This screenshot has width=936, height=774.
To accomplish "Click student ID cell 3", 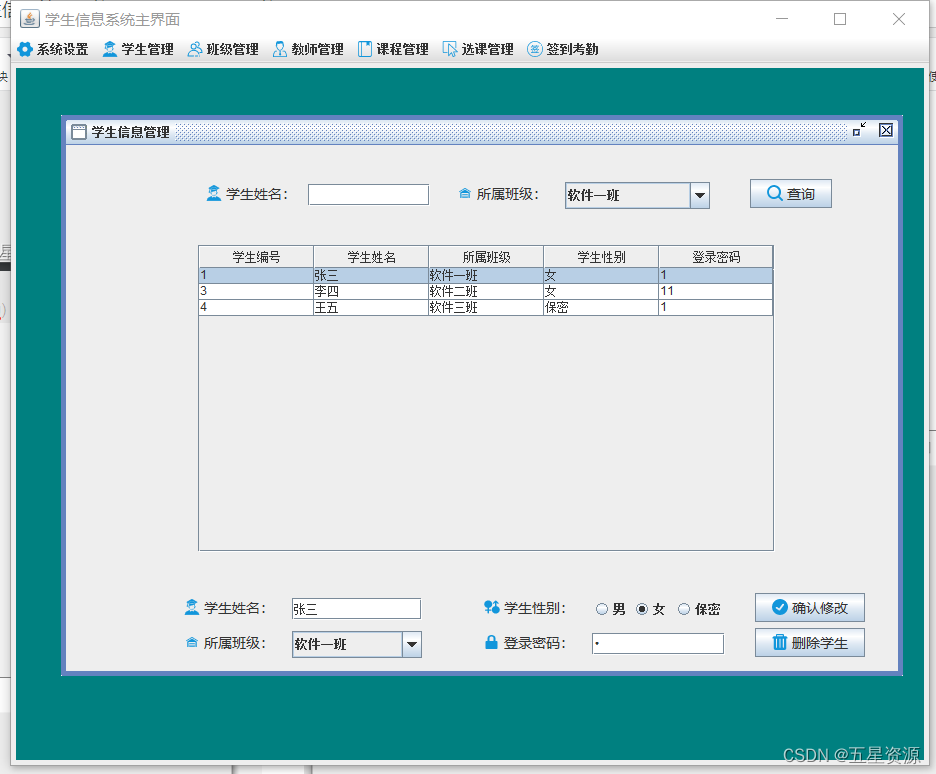I will [256, 291].
